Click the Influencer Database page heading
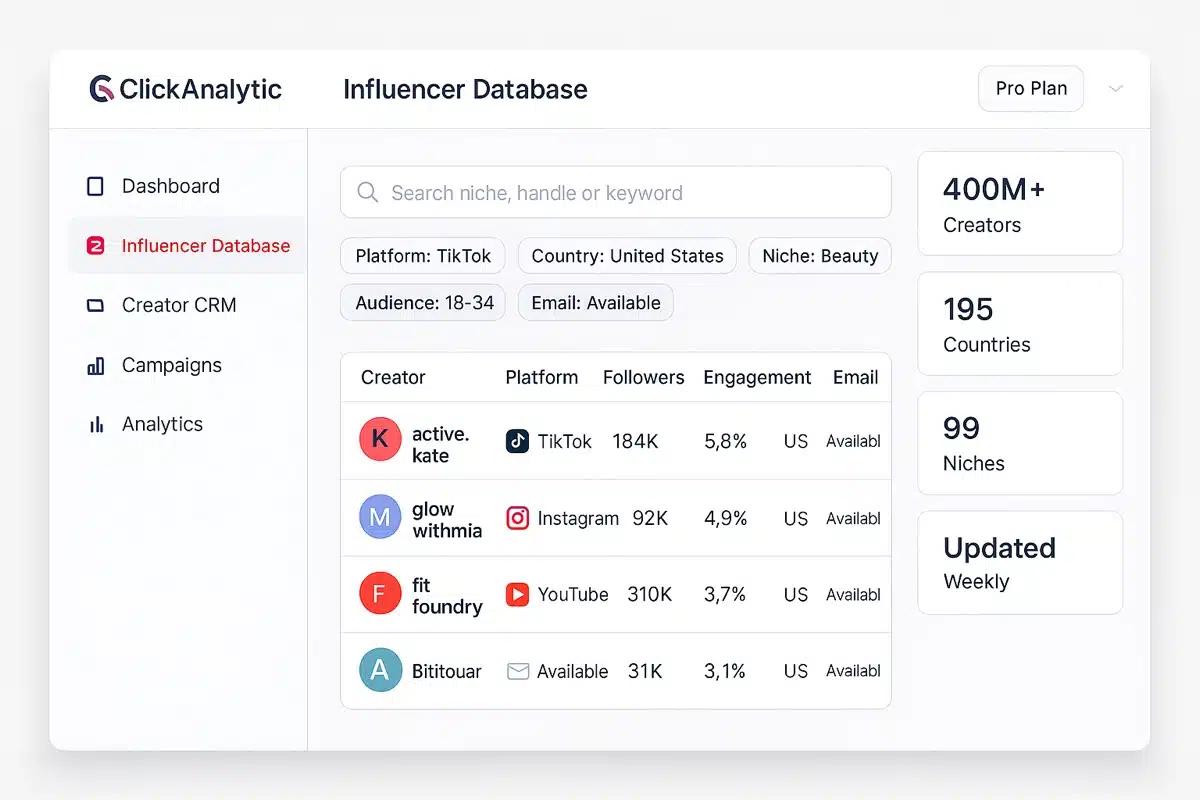Image resolution: width=1200 pixels, height=800 pixels. point(465,89)
